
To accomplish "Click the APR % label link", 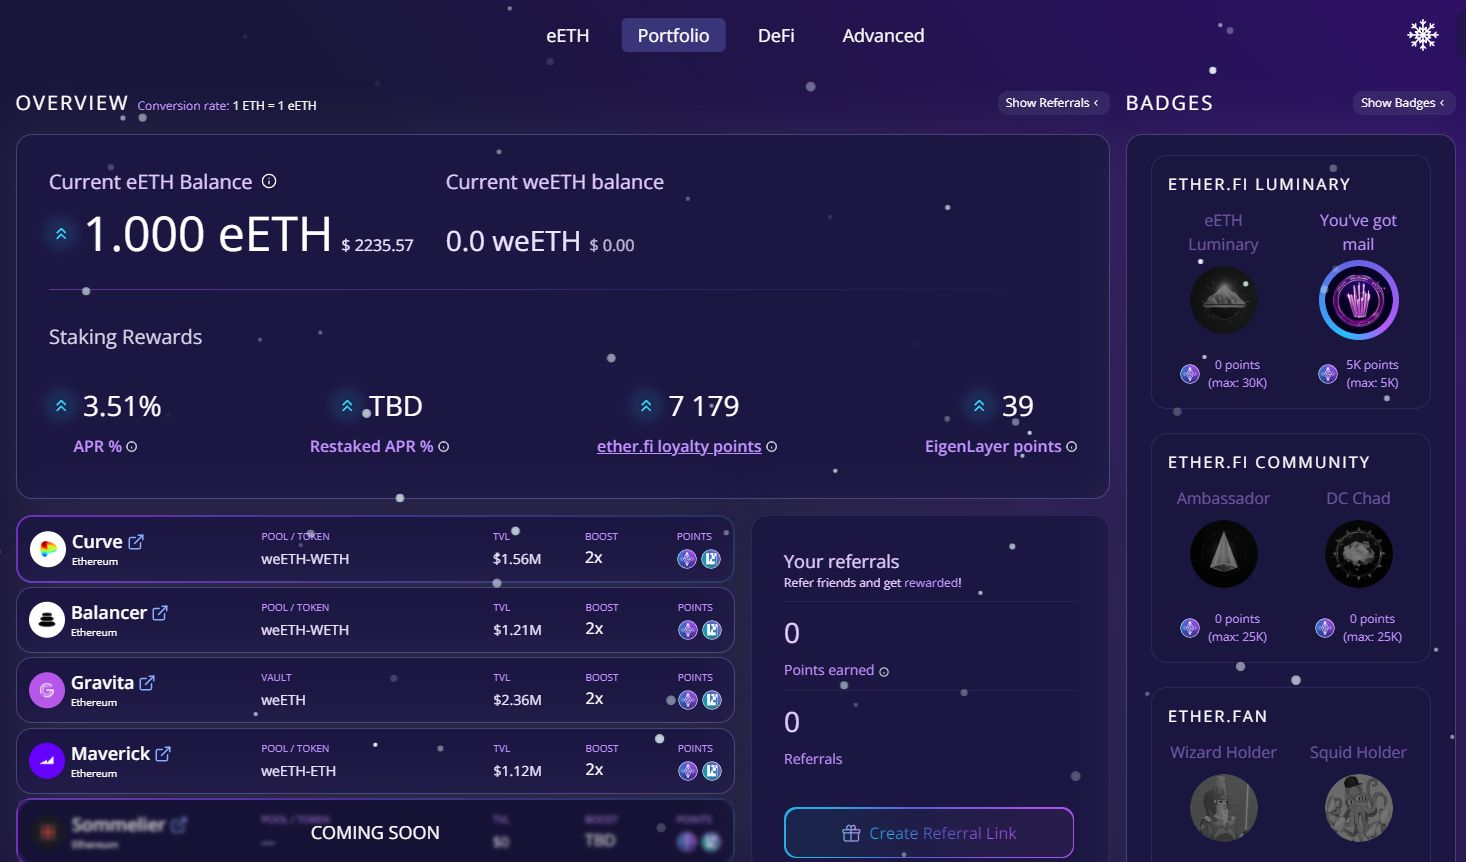I will tap(97, 446).
